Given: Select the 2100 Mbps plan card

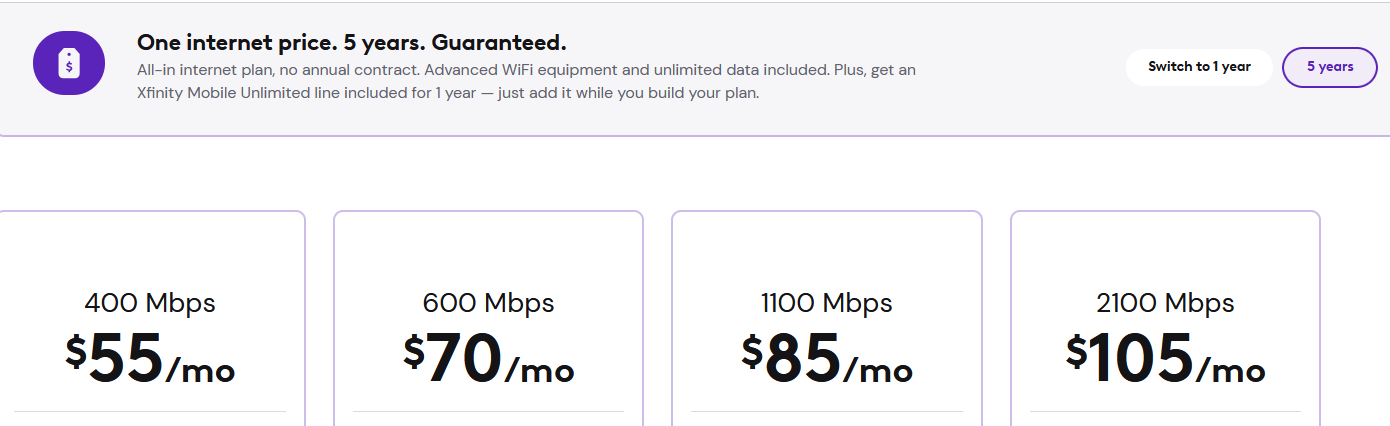Looking at the screenshot, I should pyautogui.click(x=1165, y=318).
